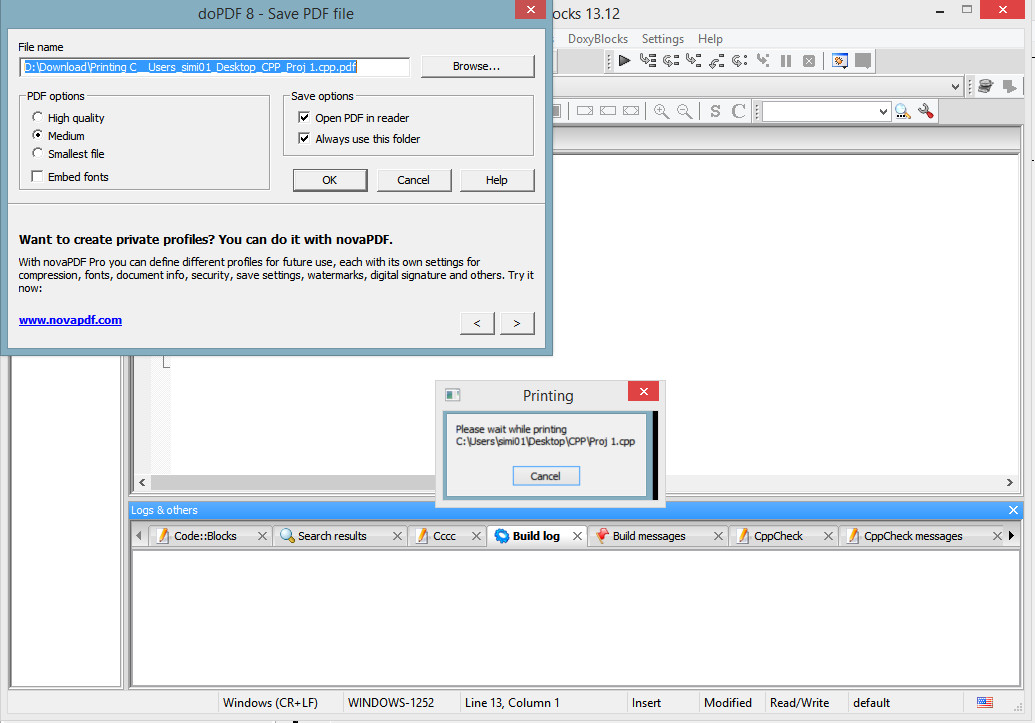Click Read/Write in status bar

799,703
